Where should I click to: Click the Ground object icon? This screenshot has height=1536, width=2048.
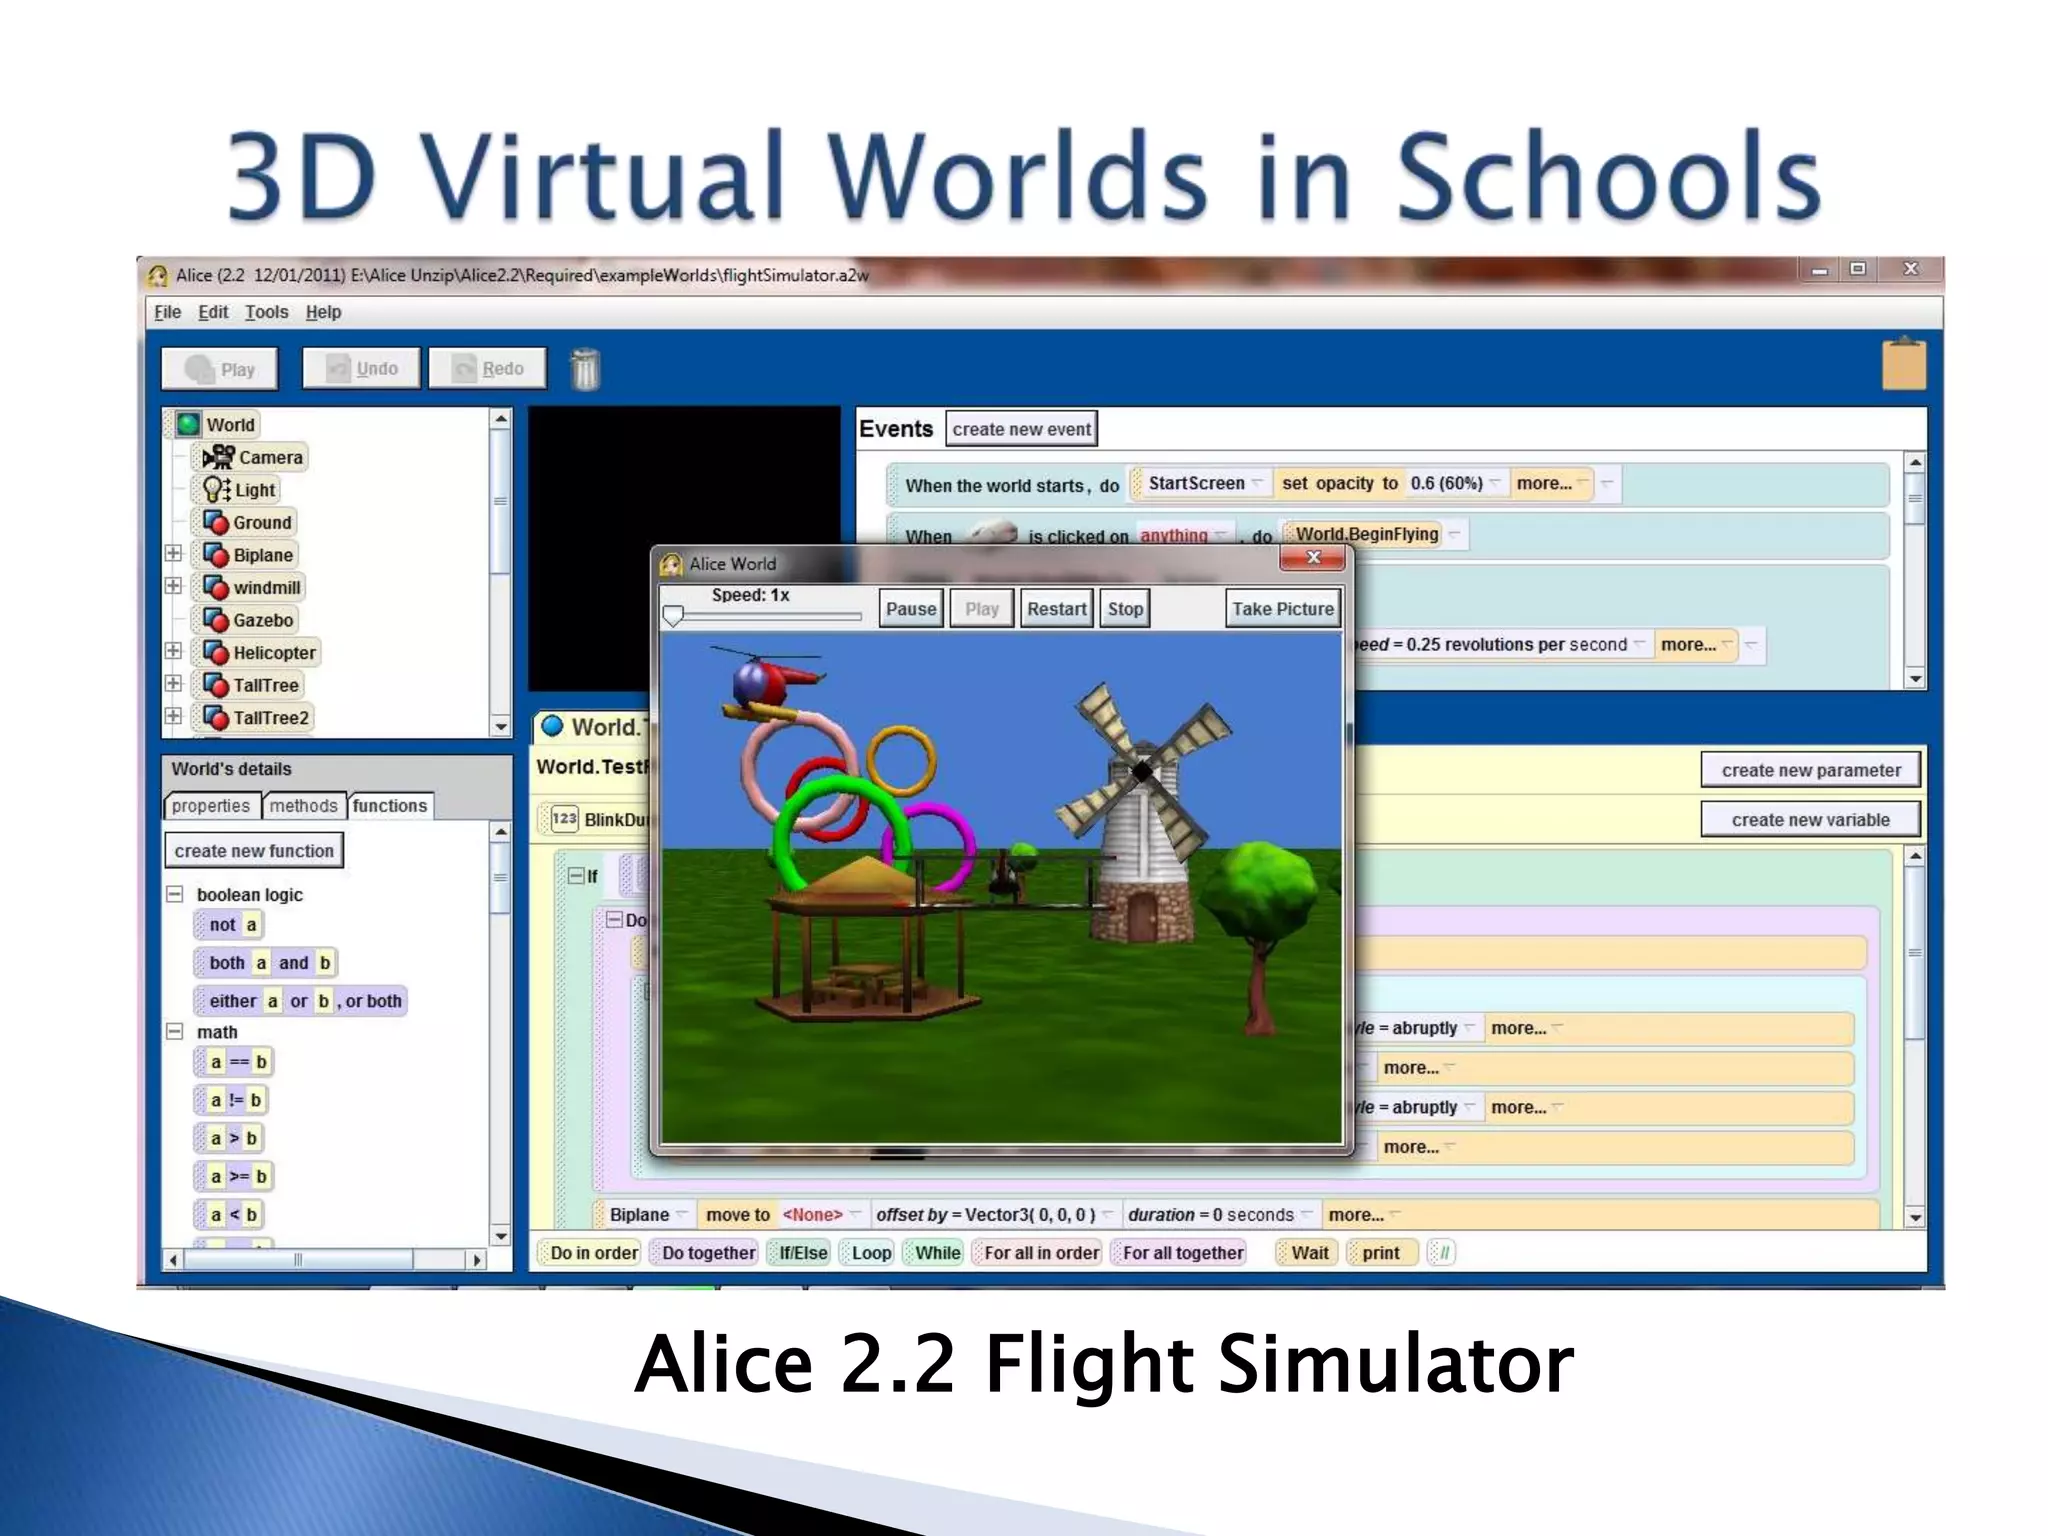[x=216, y=522]
